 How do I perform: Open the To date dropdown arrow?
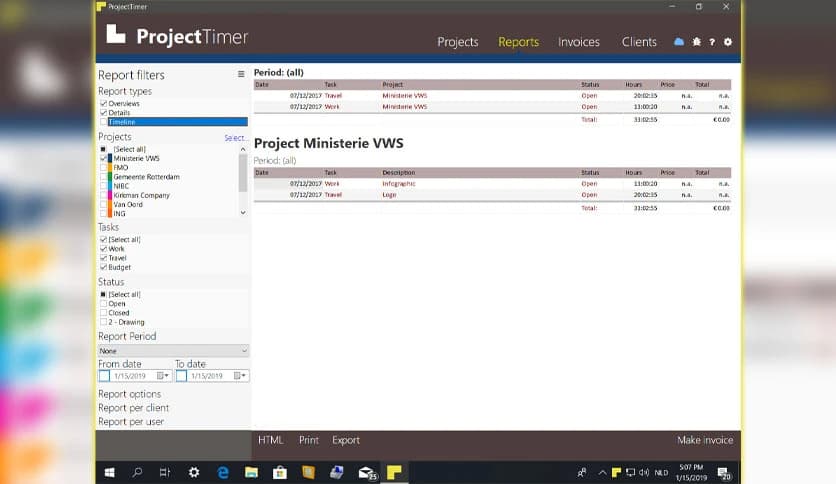243,376
